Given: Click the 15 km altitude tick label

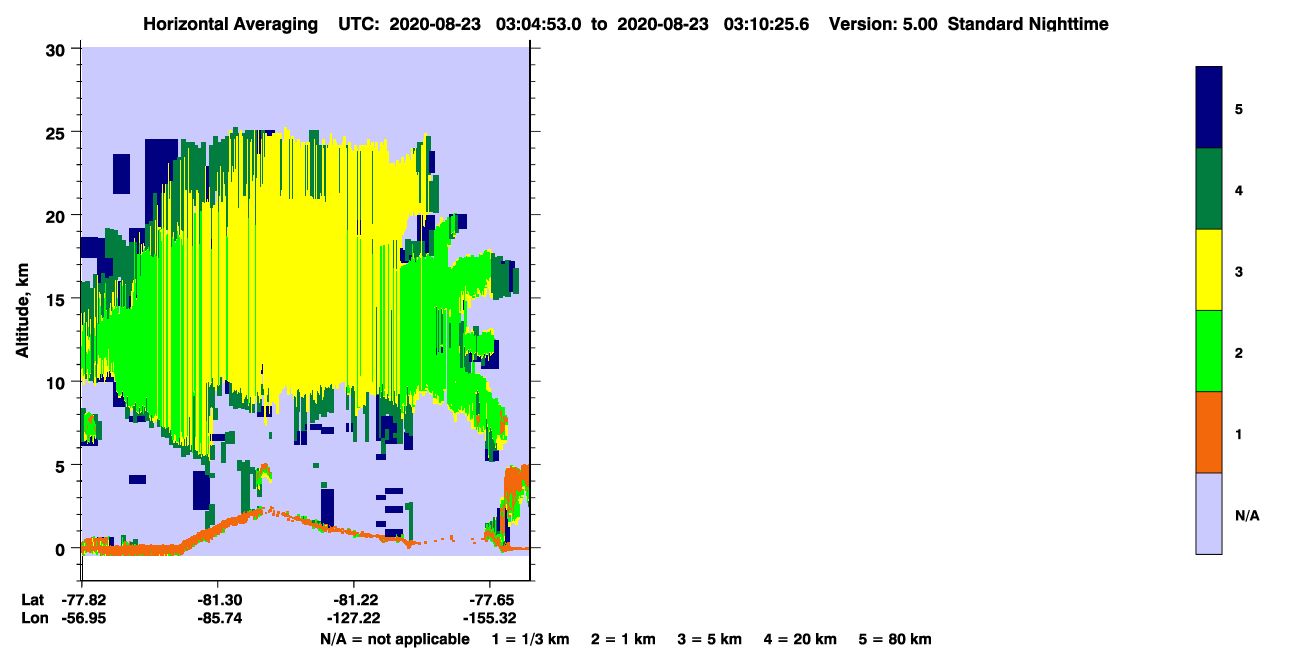Looking at the screenshot, I should tap(57, 299).
